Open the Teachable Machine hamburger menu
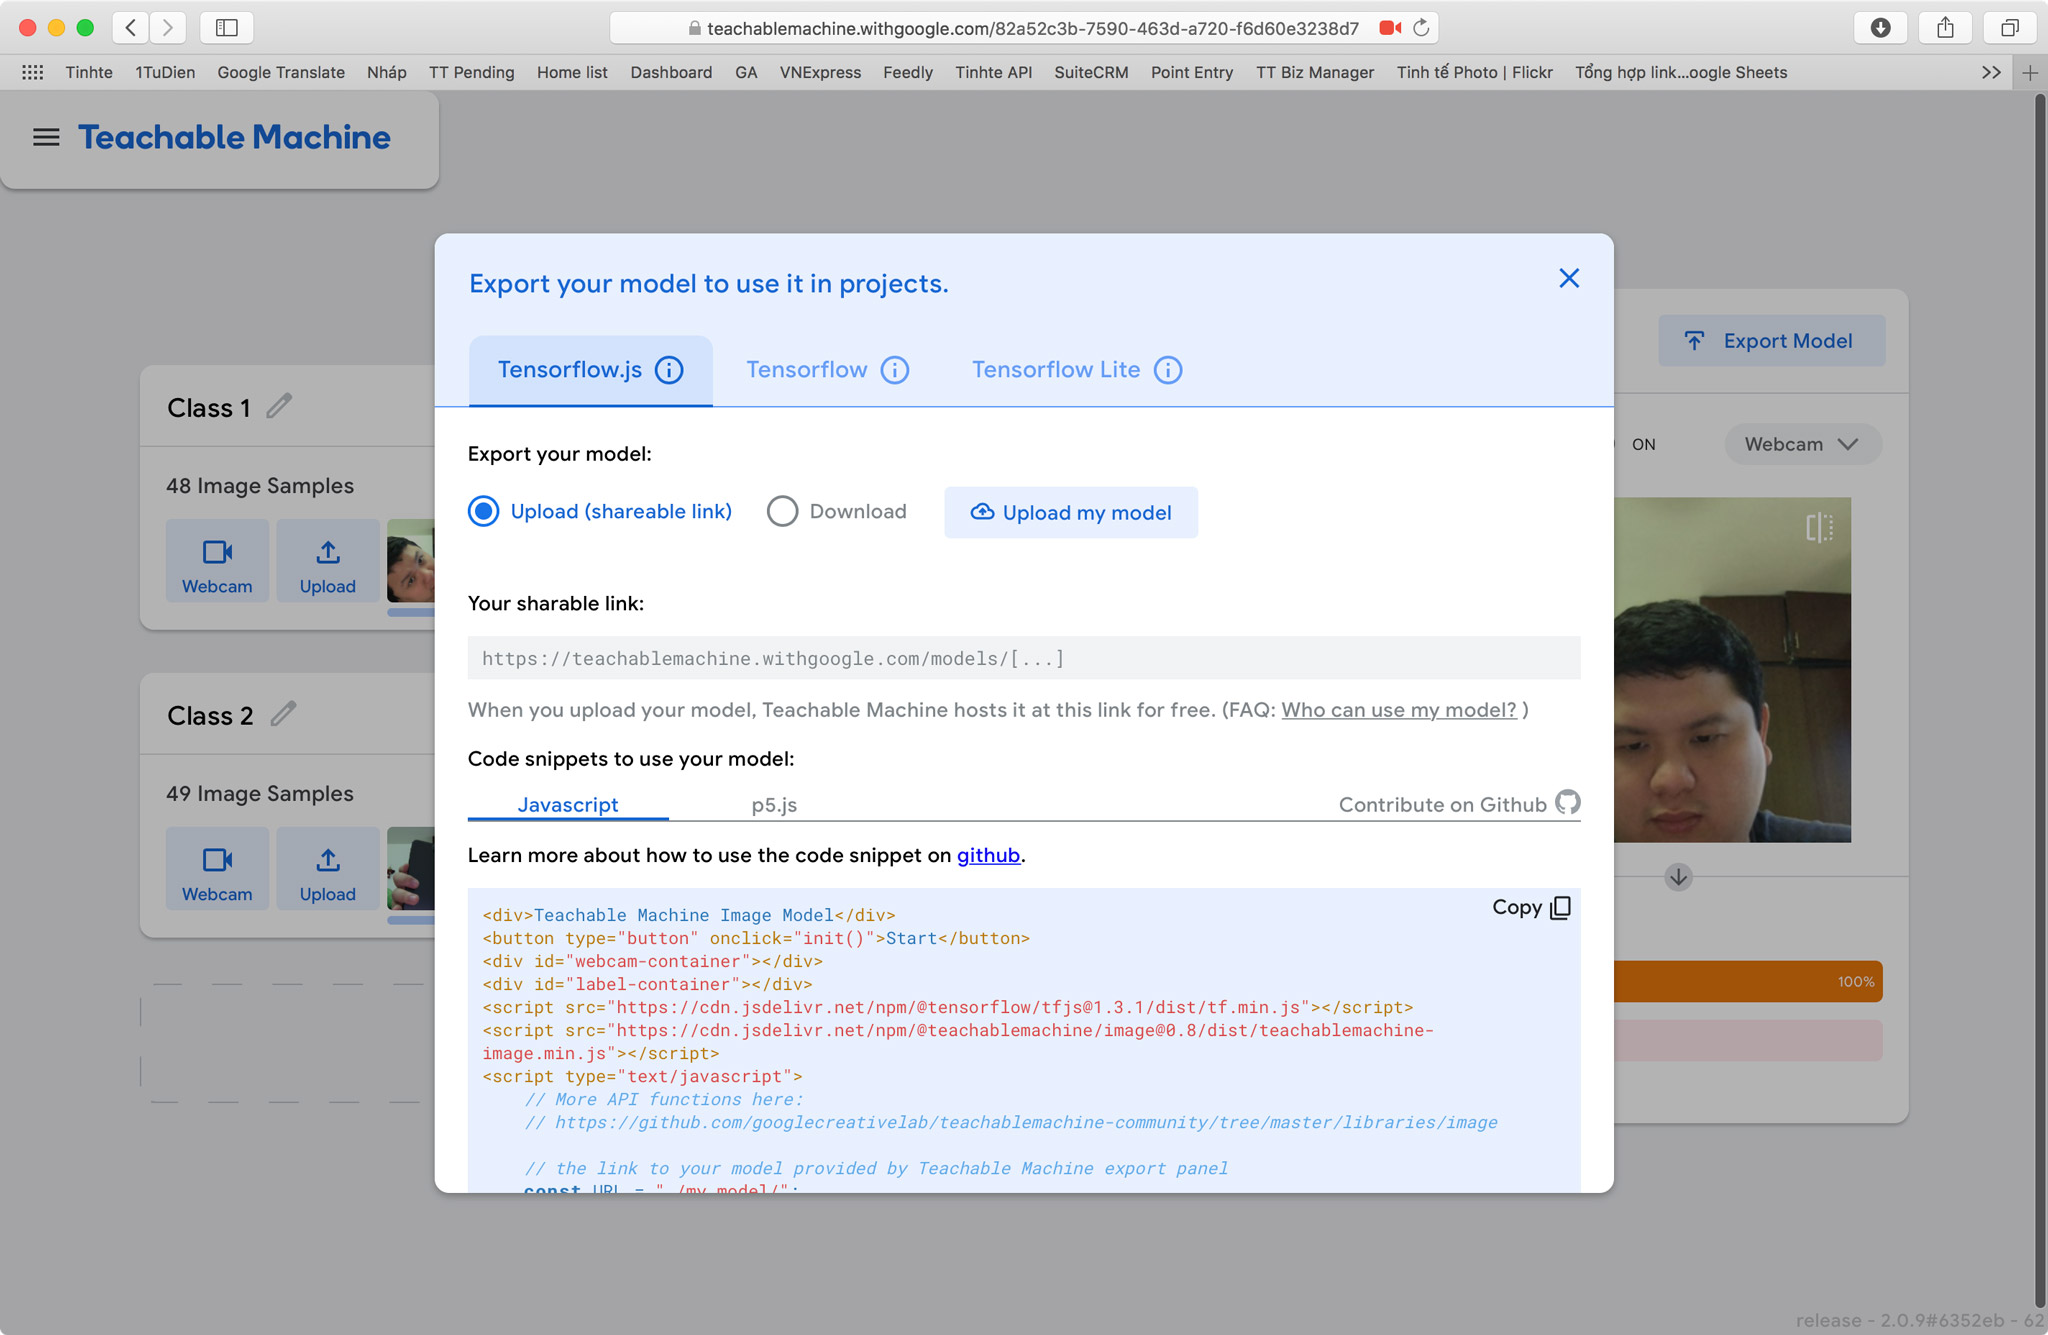 [46, 137]
